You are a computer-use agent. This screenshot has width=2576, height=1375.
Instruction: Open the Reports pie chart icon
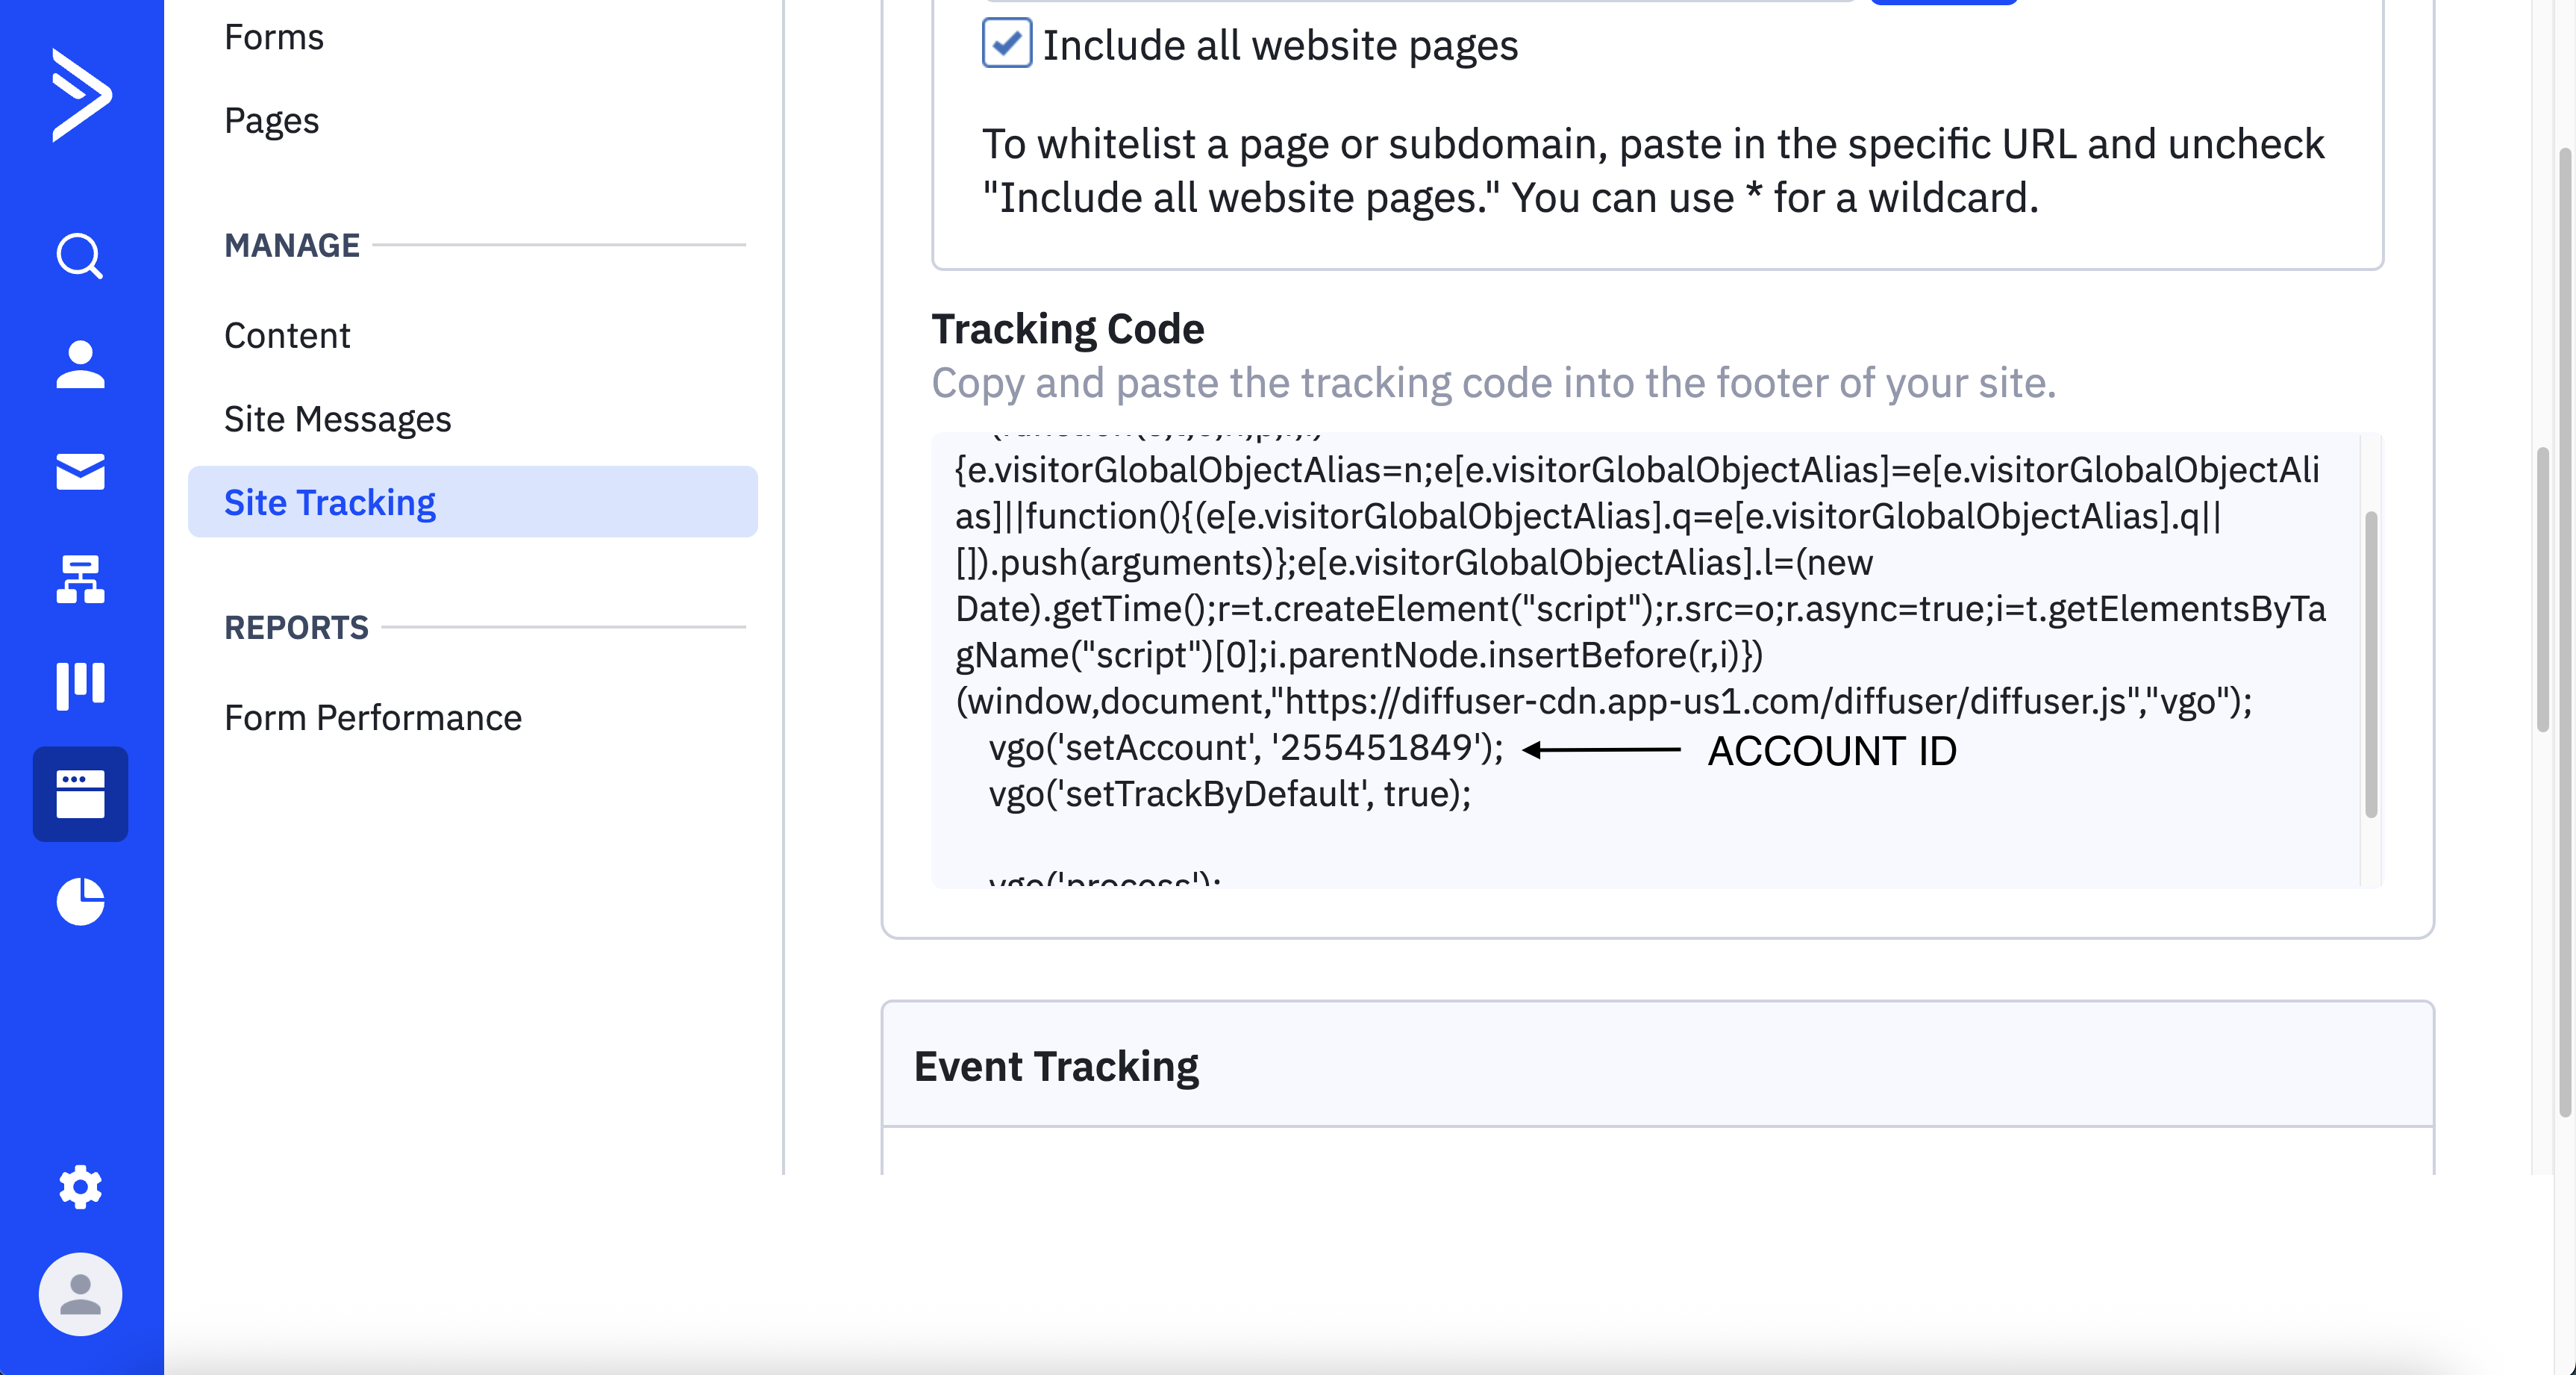point(80,901)
